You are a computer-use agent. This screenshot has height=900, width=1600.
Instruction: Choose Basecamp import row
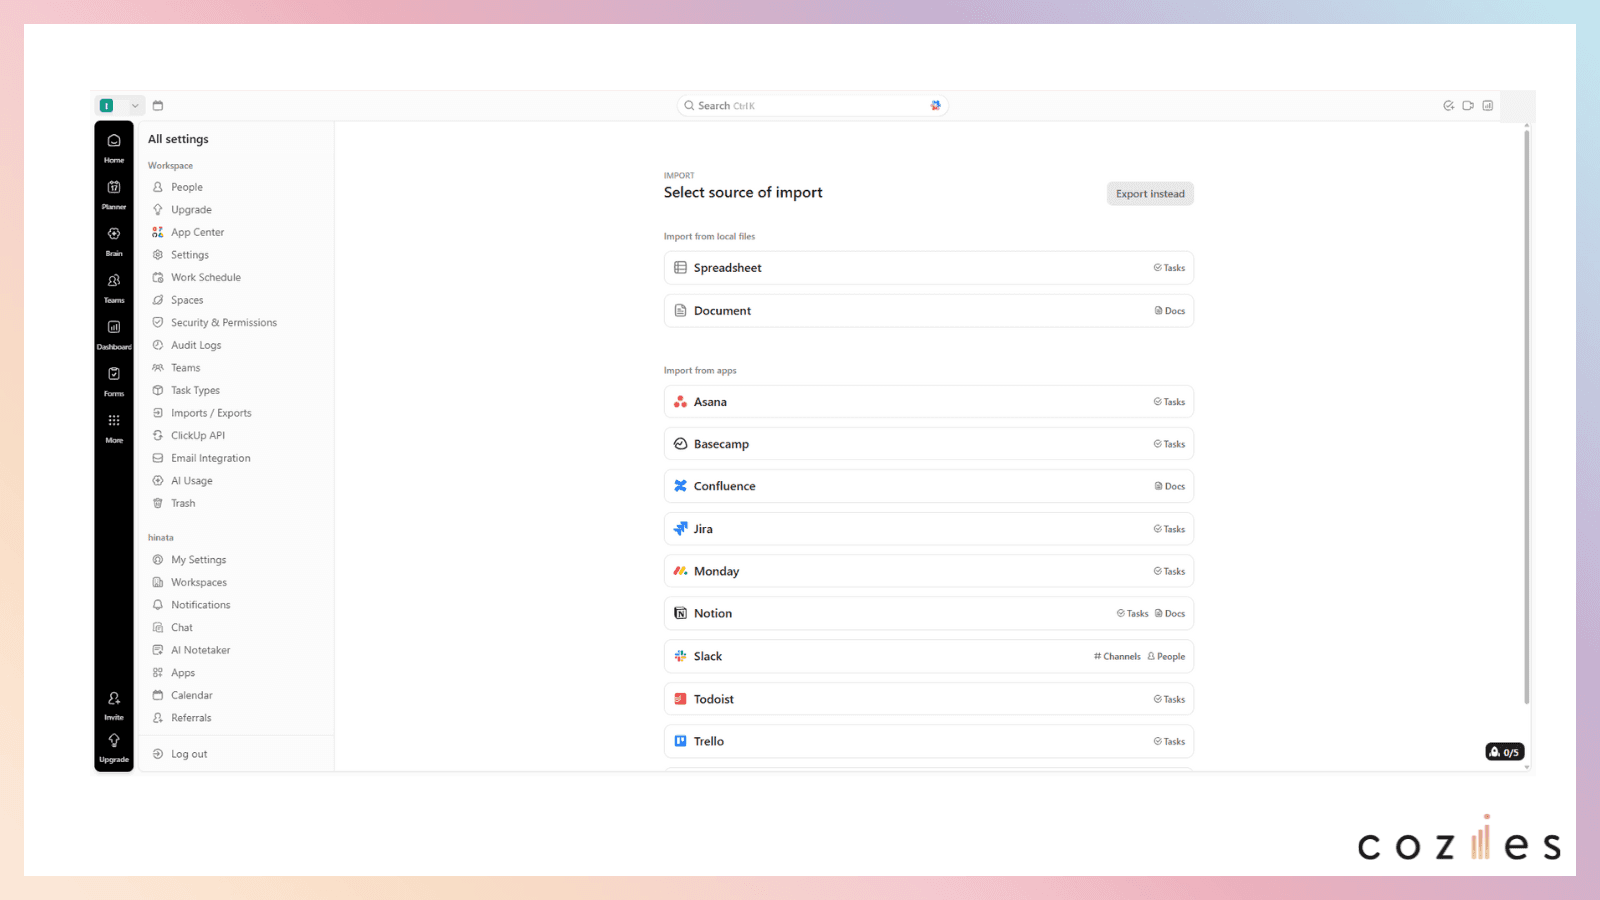click(929, 444)
